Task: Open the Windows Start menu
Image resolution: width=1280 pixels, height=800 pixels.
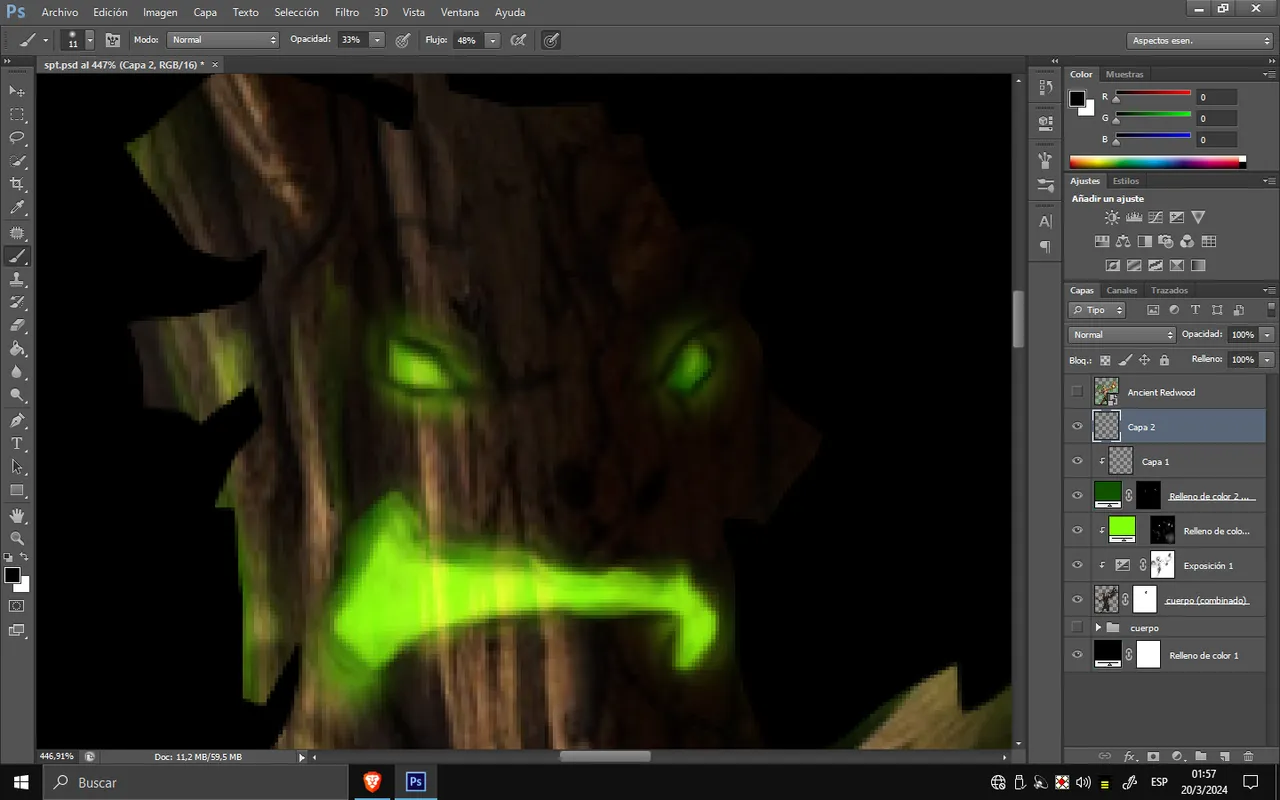Action: (x=21, y=782)
